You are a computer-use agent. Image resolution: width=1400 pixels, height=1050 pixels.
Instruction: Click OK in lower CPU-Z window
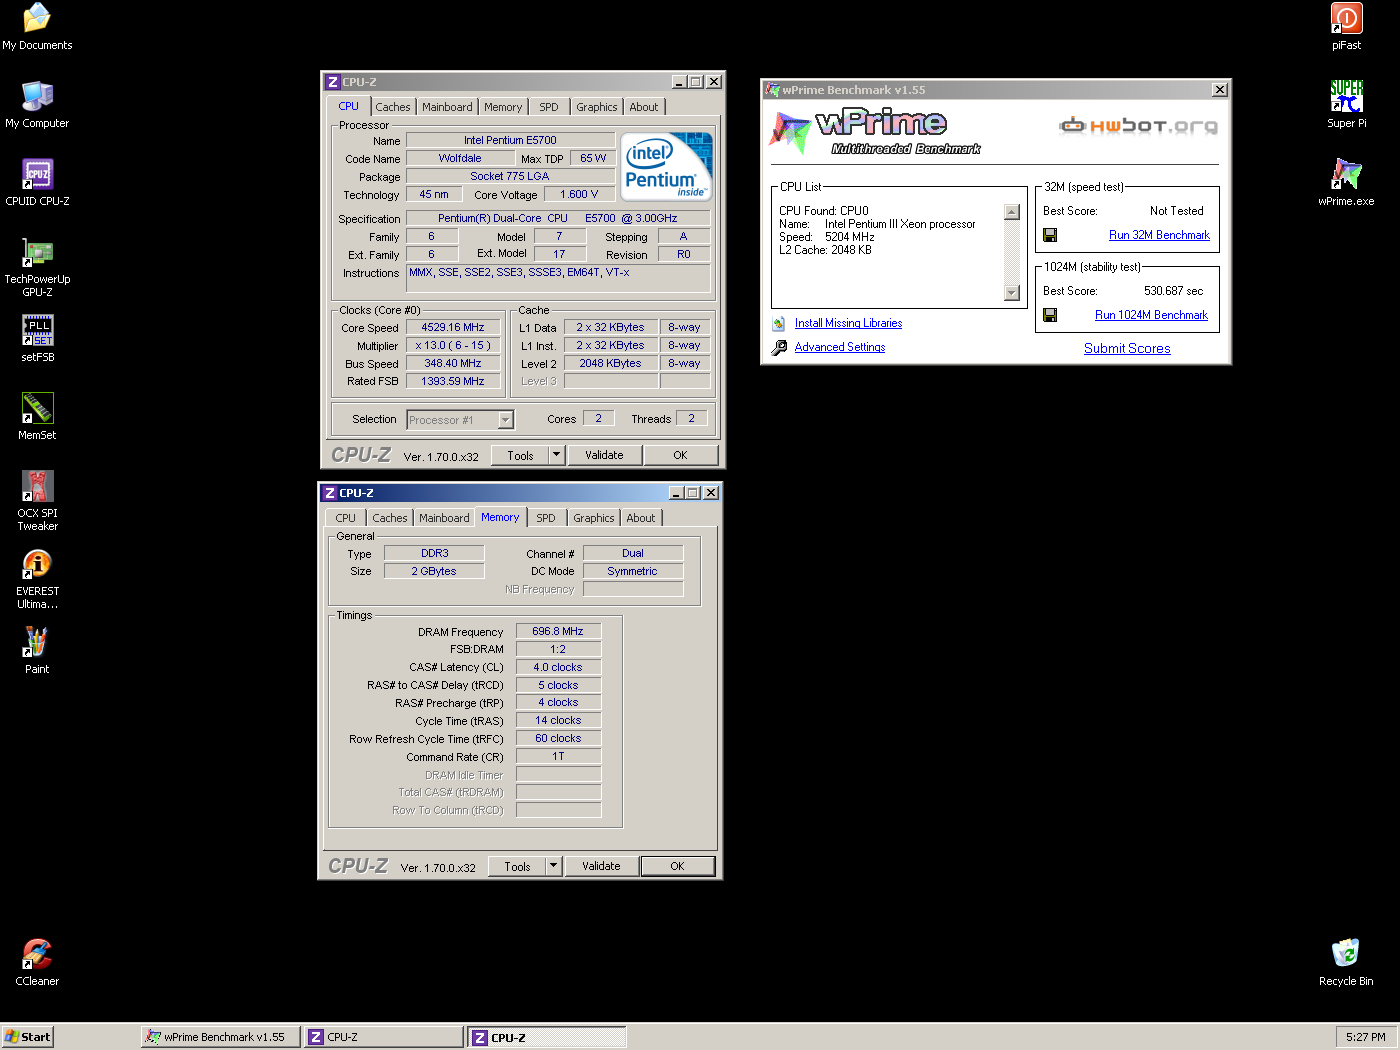(x=677, y=866)
